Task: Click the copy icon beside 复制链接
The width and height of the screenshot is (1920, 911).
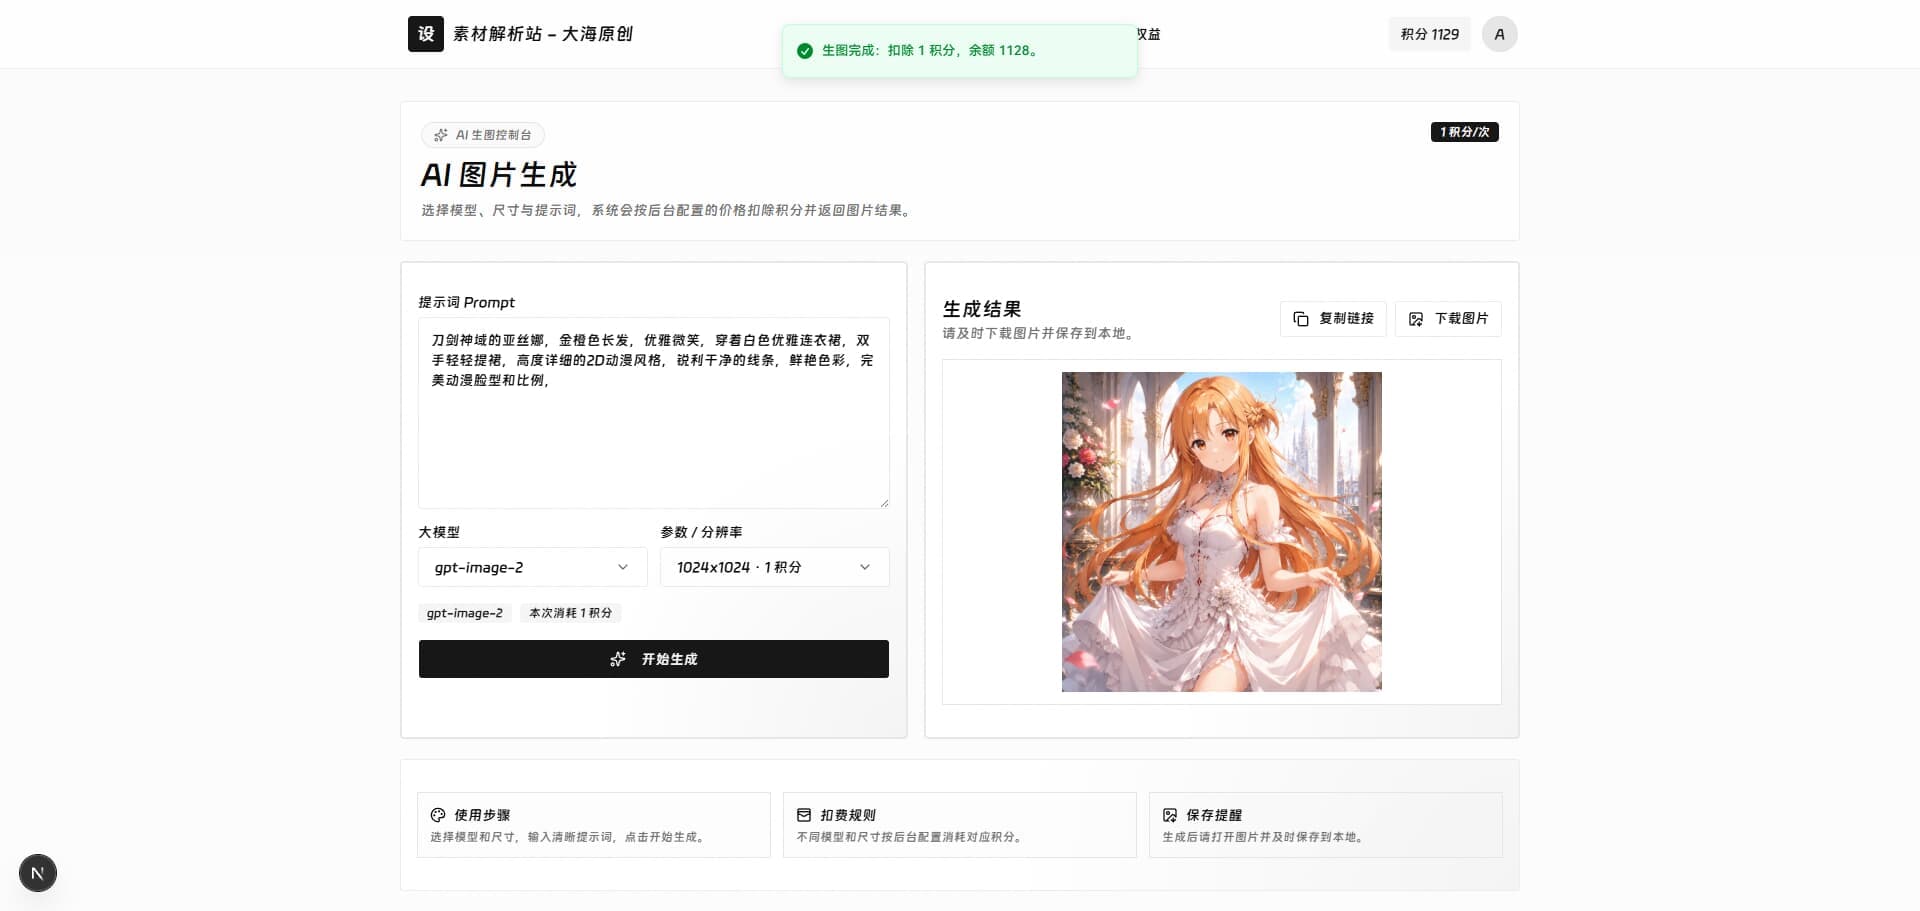Action: click(x=1301, y=319)
